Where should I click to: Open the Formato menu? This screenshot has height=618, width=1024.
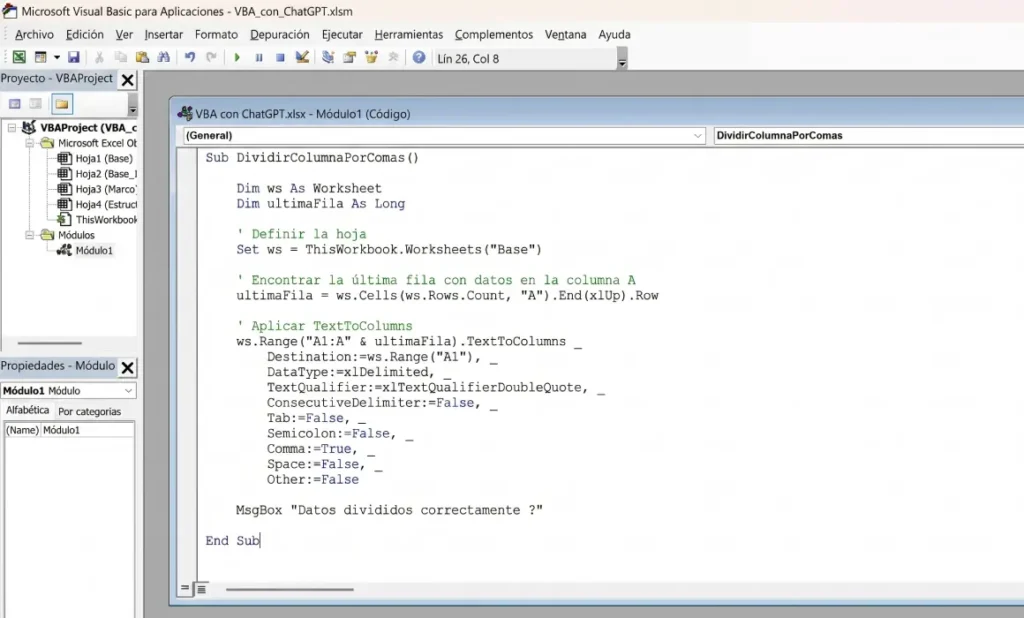coord(216,35)
